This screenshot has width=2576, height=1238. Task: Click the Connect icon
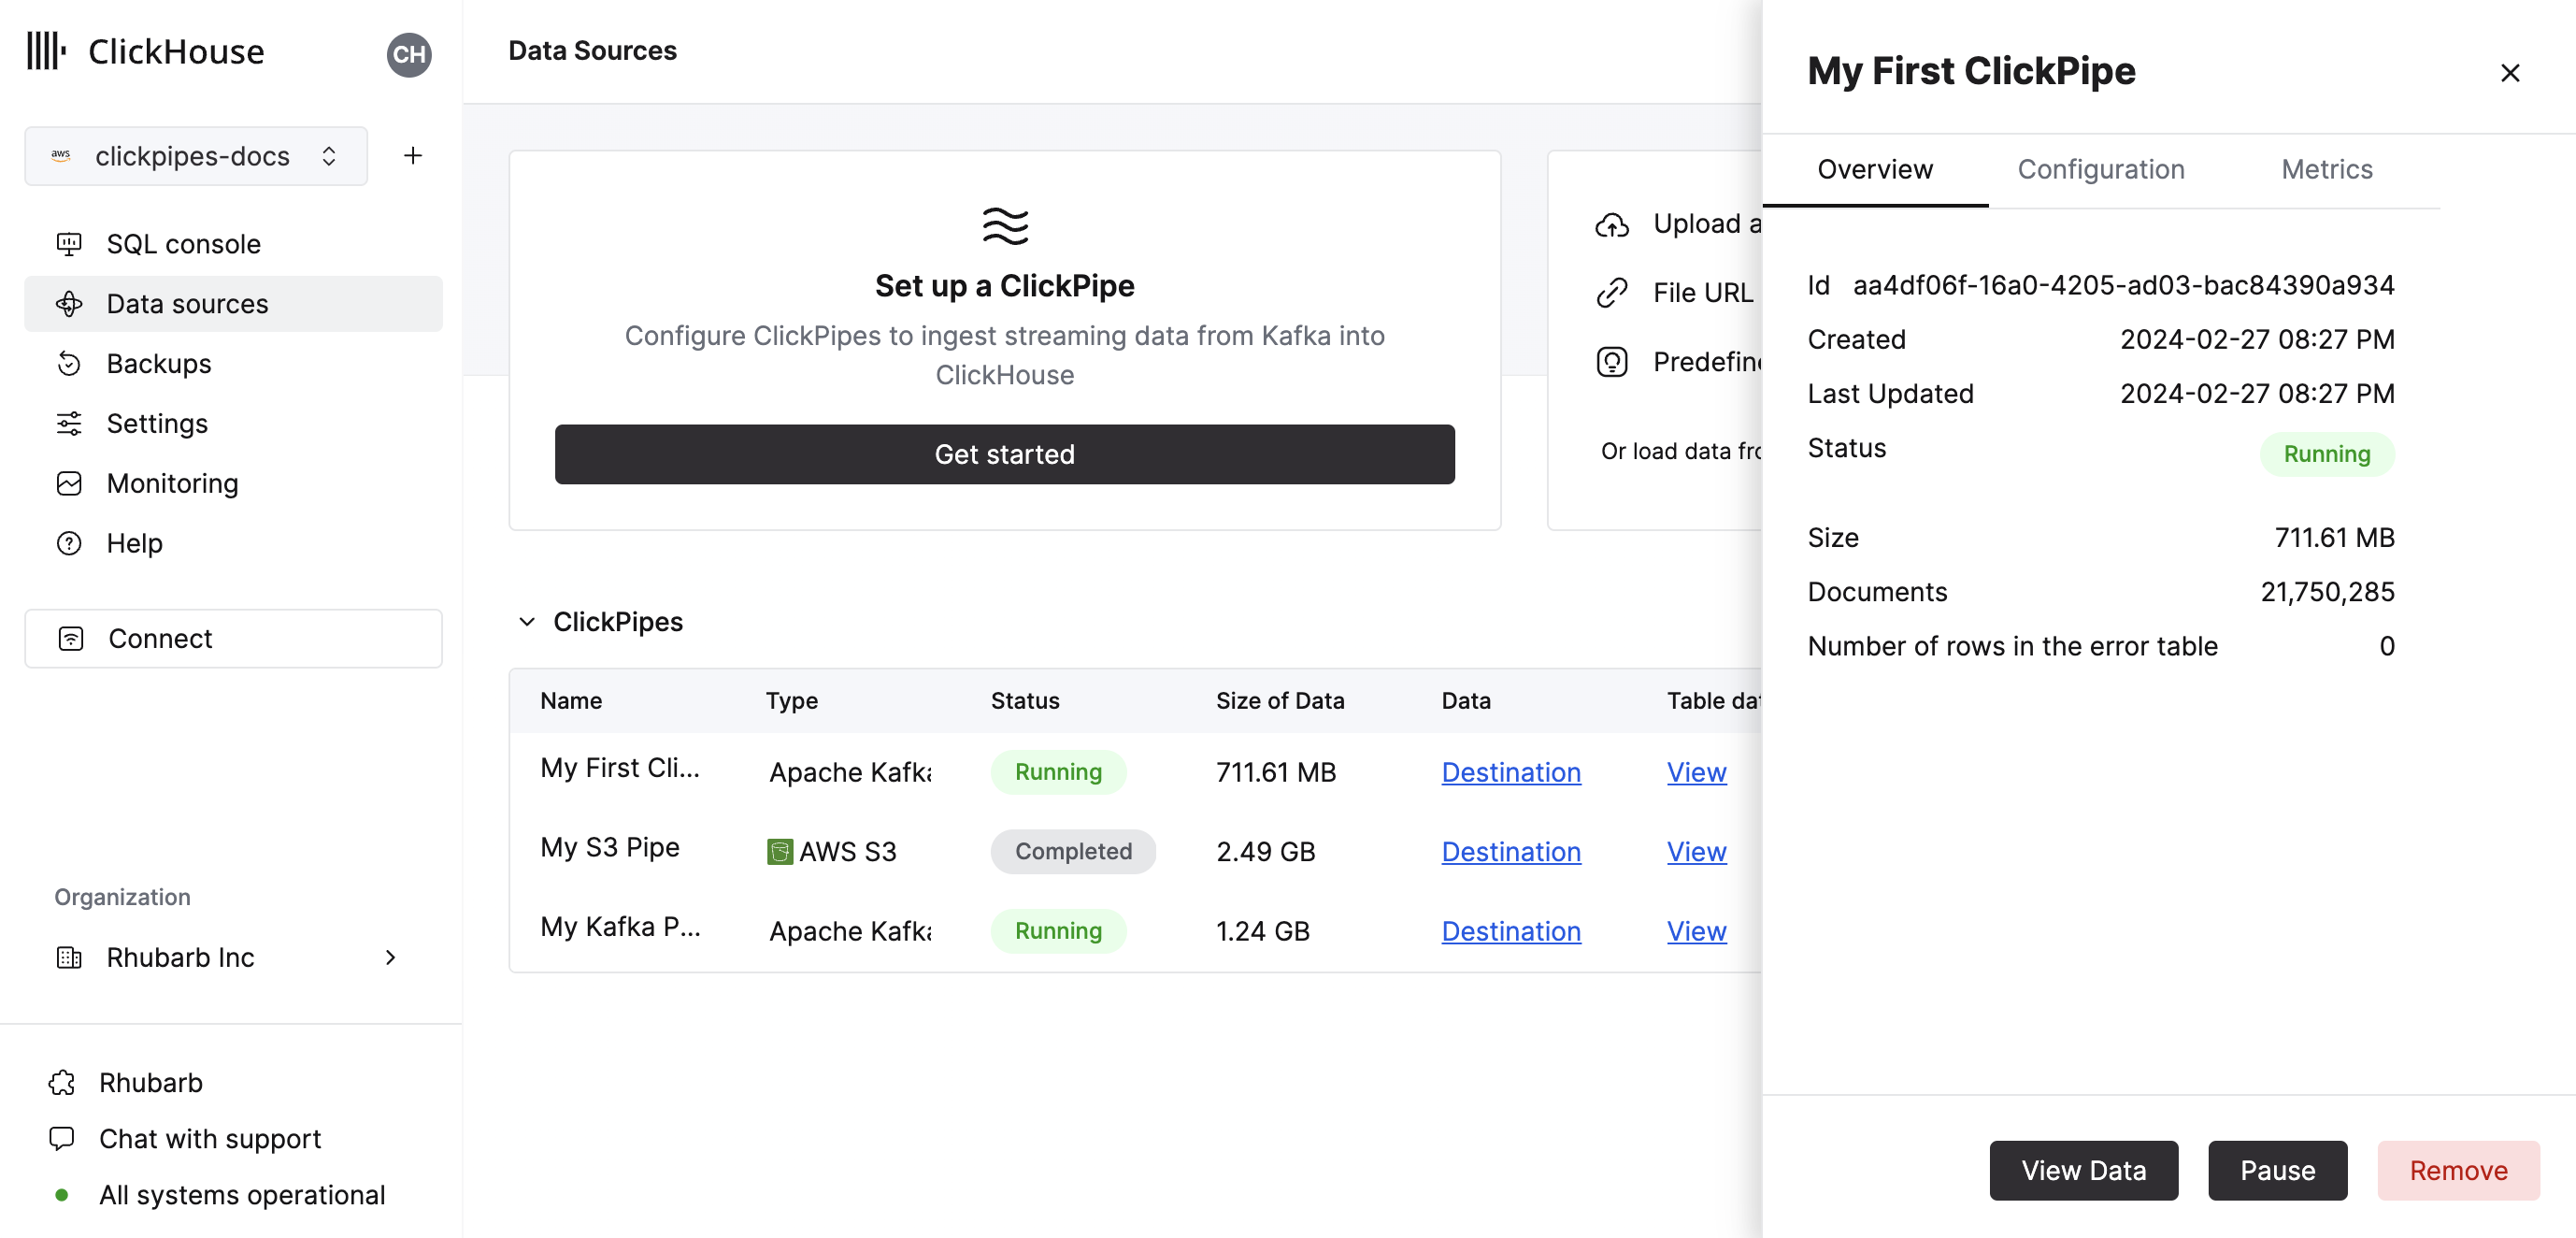(x=71, y=638)
